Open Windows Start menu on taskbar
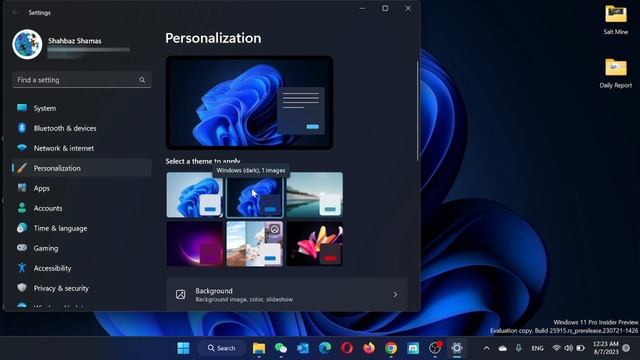This screenshot has width=640, height=360. (x=183, y=348)
